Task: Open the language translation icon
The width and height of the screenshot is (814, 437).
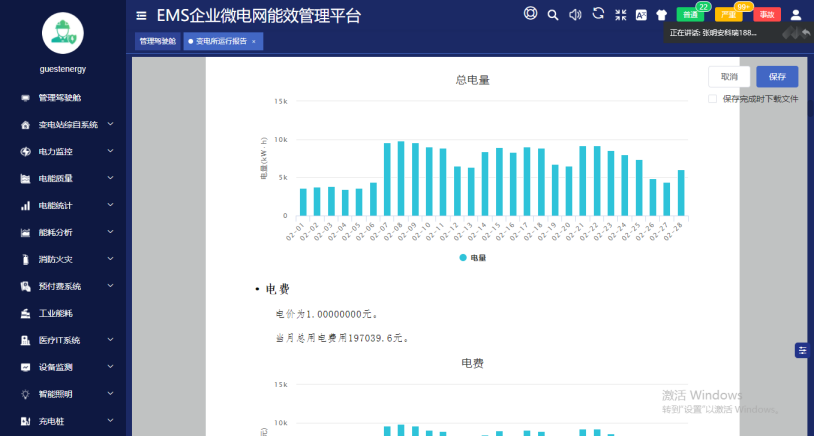Action: coord(641,15)
